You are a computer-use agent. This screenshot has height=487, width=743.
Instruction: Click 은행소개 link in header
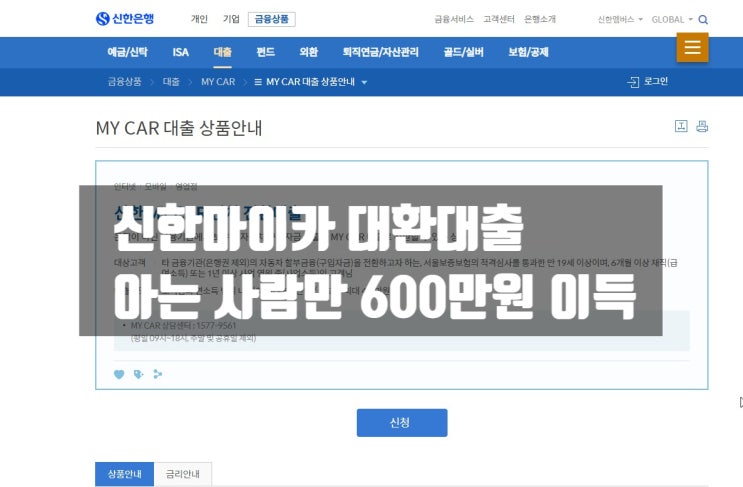point(540,19)
